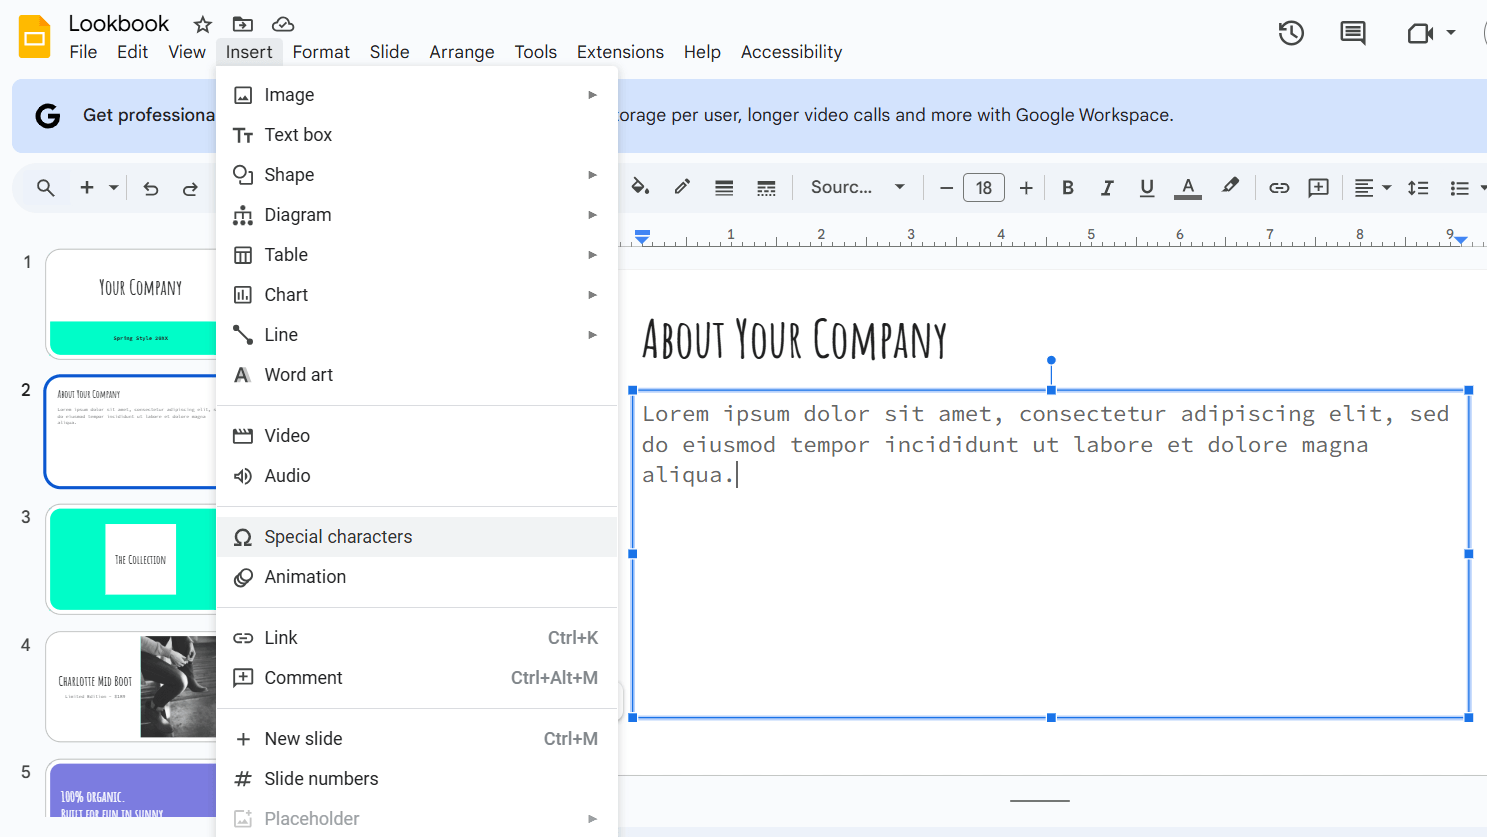This screenshot has width=1487, height=837.
Task: Click the undo icon
Action: (150, 187)
